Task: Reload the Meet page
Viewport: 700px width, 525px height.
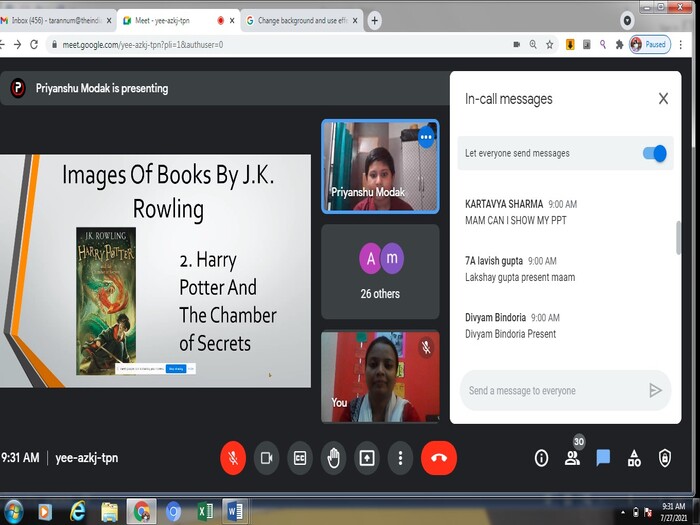Action: point(34,45)
